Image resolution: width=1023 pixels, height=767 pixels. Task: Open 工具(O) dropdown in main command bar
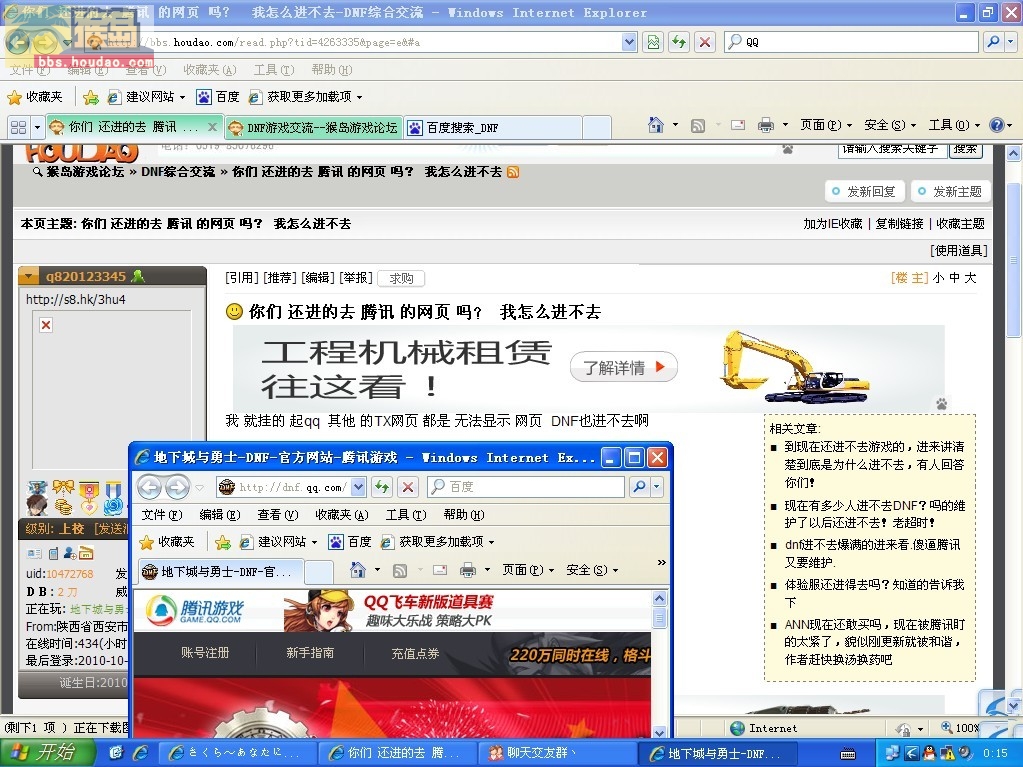[x=954, y=125]
